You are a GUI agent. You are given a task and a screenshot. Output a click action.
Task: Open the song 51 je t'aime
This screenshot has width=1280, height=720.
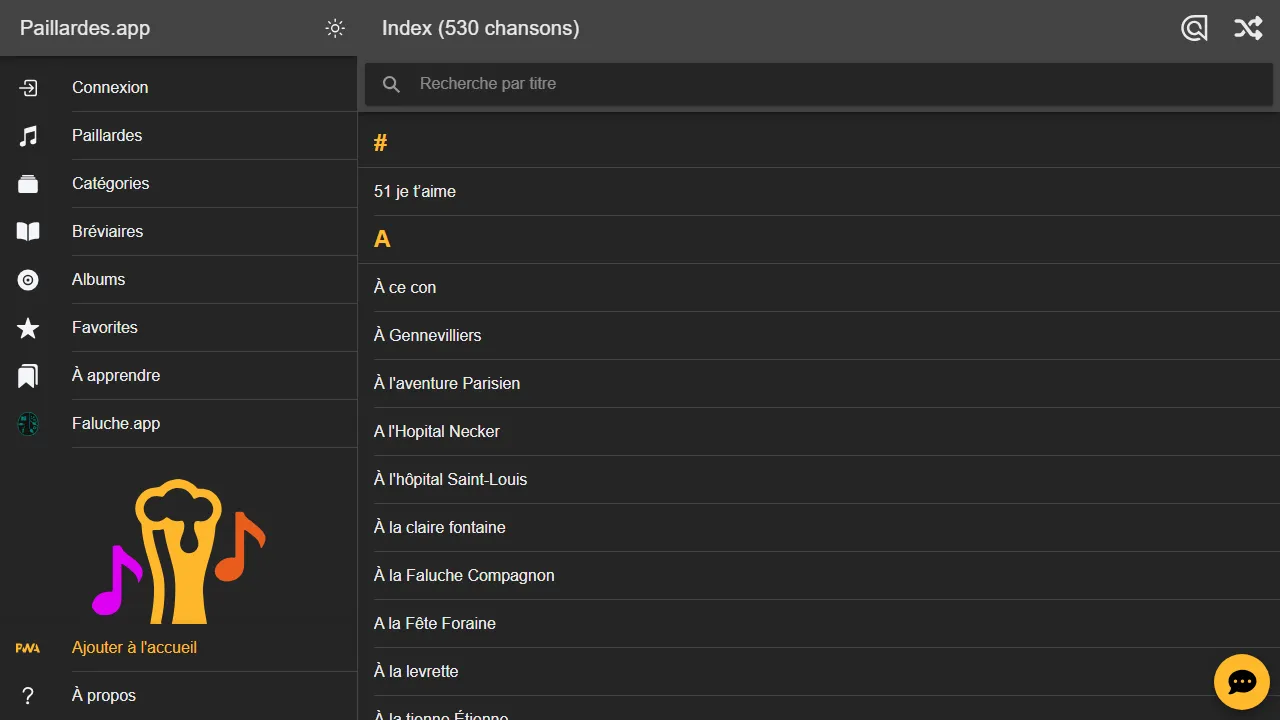415,192
